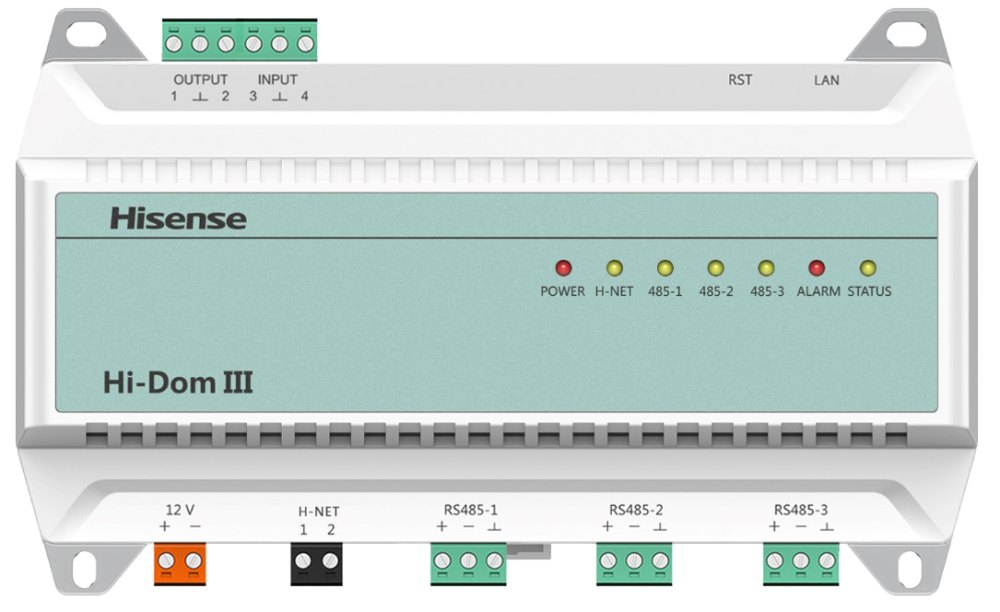Click the H-NET label above black terminal
1000x612 pixels.
319,511
